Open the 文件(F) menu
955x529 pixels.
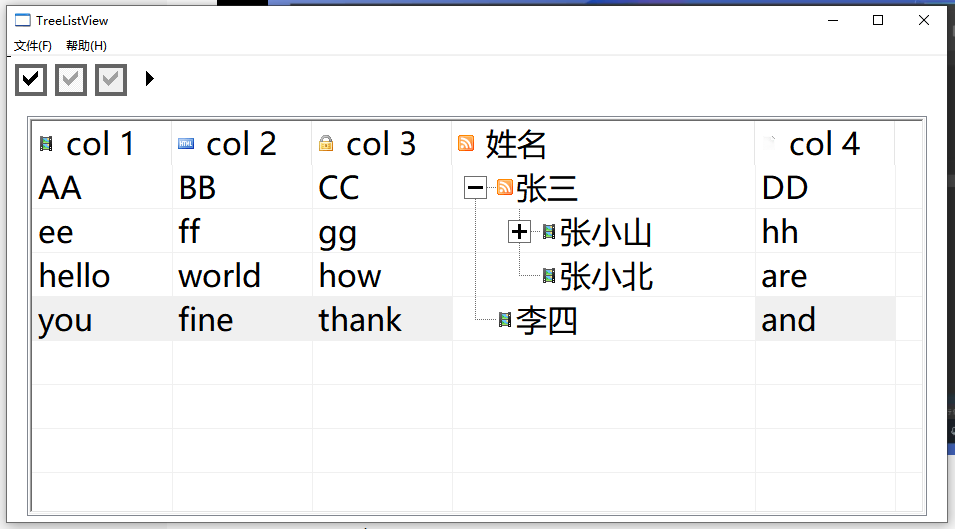[x=33, y=46]
